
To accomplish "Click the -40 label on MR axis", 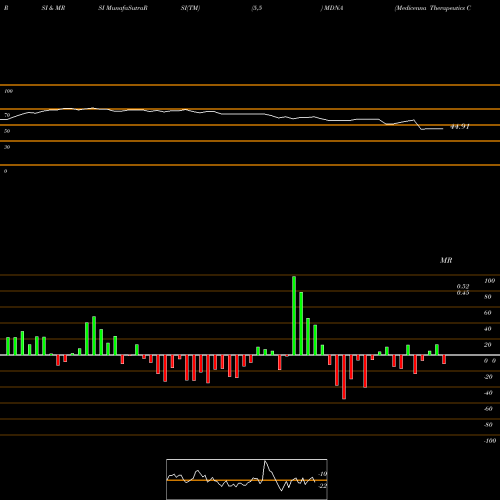I will click(488, 393).
